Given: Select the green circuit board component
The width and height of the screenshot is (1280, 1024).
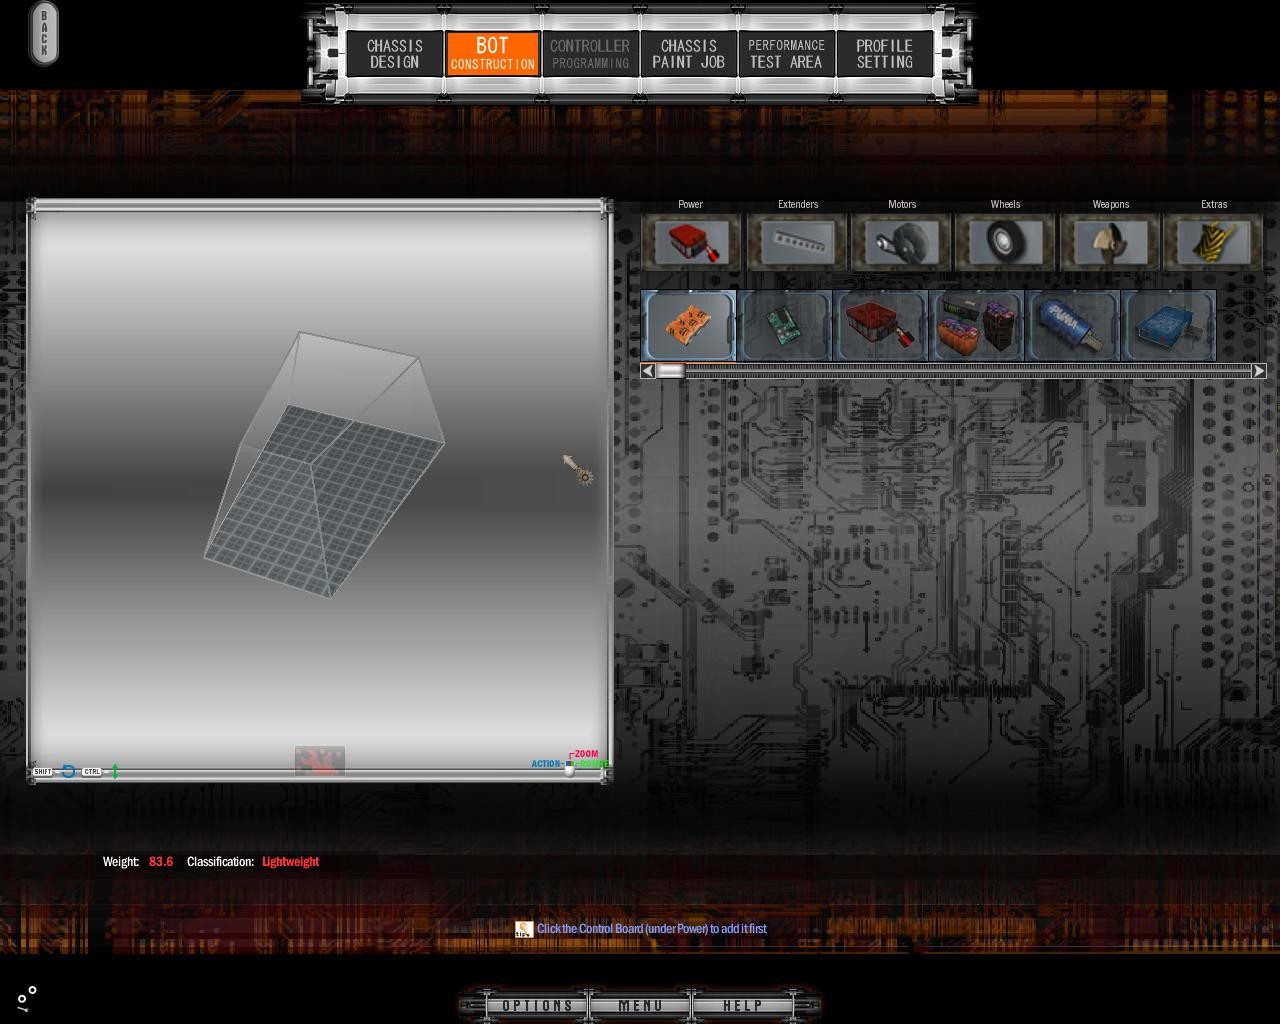Looking at the screenshot, I should click(785, 325).
